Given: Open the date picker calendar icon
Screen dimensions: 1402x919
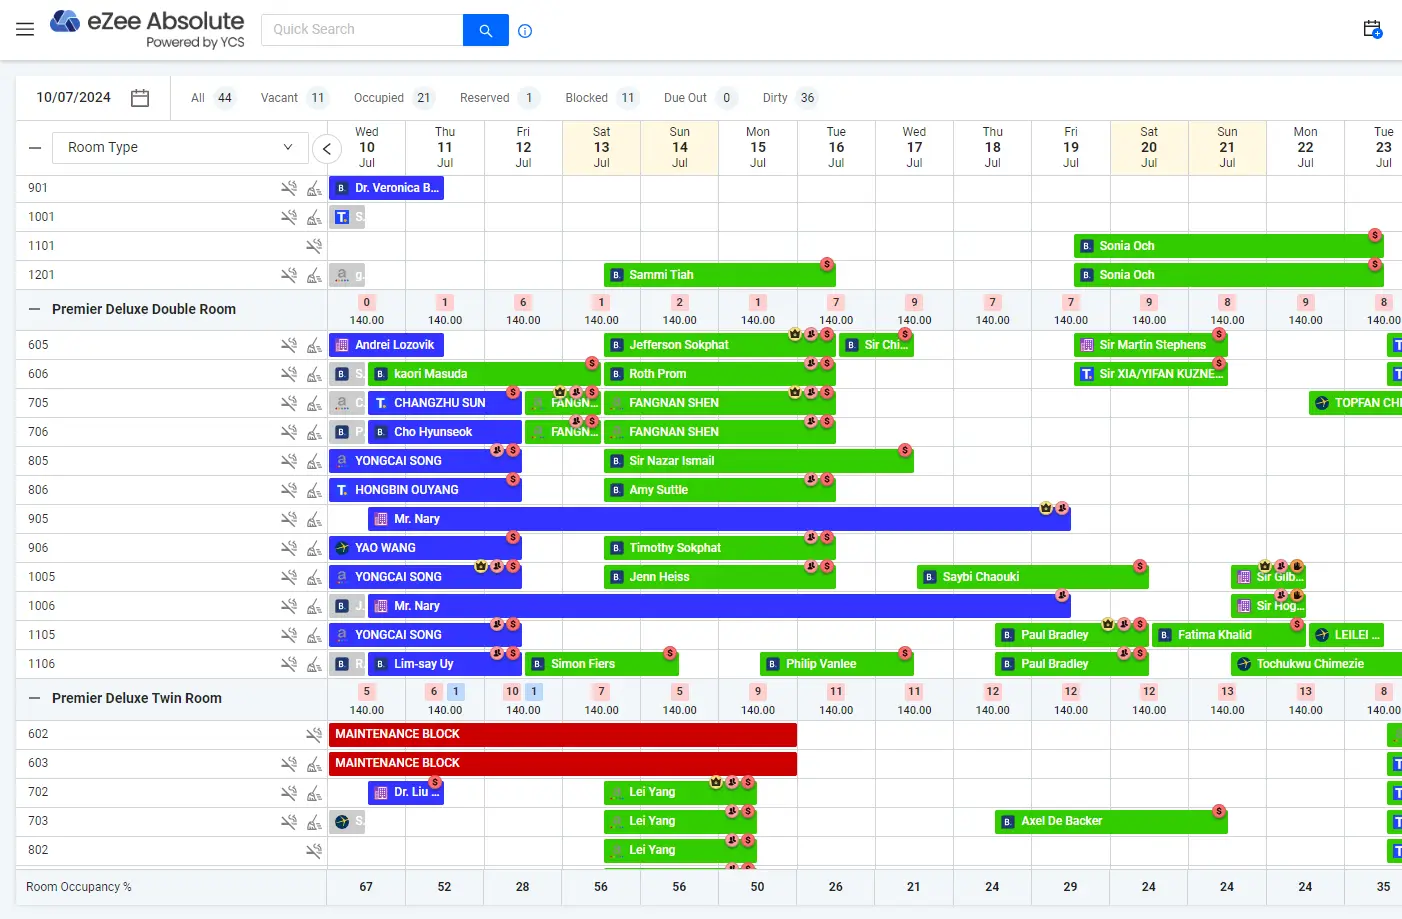Looking at the screenshot, I should (x=140, y=98).
